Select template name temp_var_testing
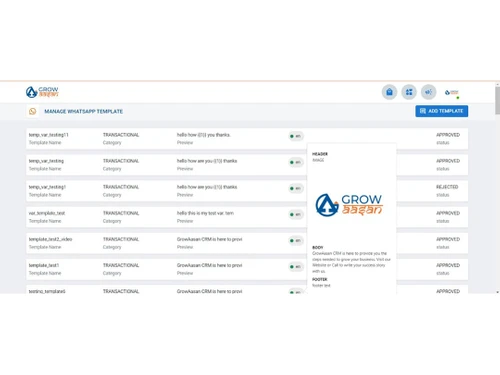The image size is (500, 375). [46, 161]
